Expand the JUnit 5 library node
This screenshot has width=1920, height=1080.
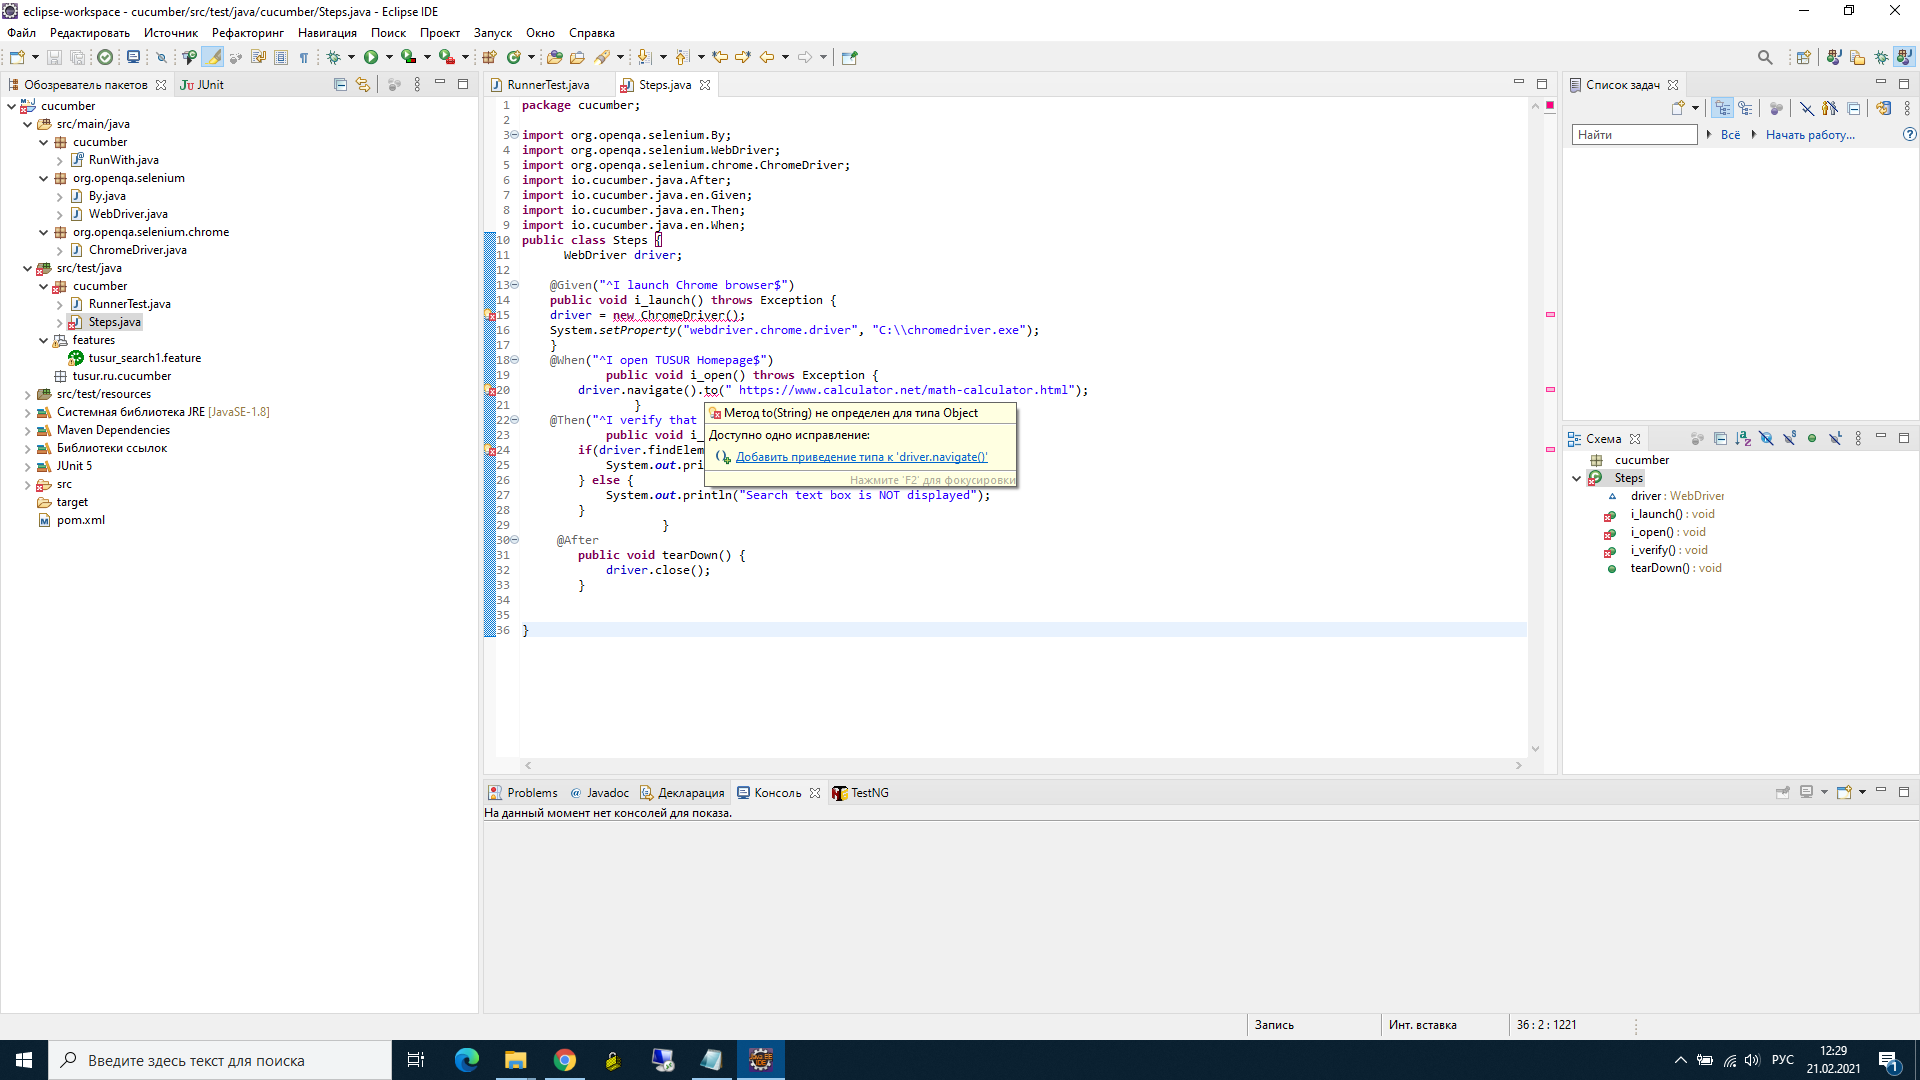click(27, 466)
